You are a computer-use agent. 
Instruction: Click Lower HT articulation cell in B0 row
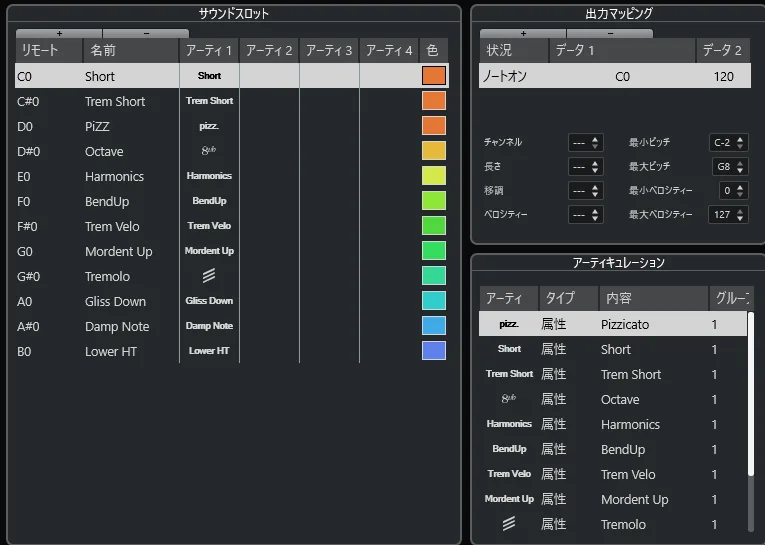[209, 351]
